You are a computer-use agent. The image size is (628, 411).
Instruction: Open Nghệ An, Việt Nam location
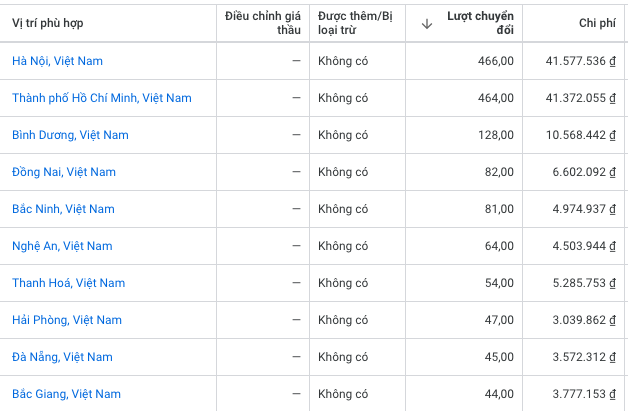pyautogui.click(x=62, y=246)
